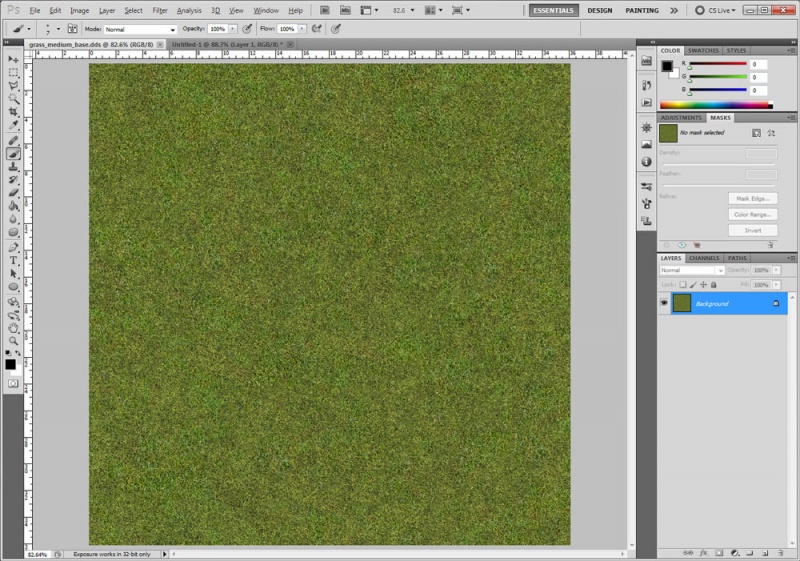Select the Crop tool
The height and width of the screenshot is (561, 800).
coord(14,112)
